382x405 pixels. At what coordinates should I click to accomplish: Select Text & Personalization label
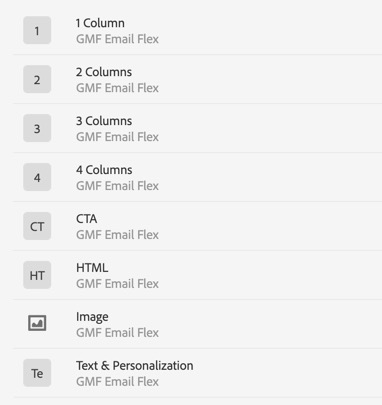click(x=135, y=366)
